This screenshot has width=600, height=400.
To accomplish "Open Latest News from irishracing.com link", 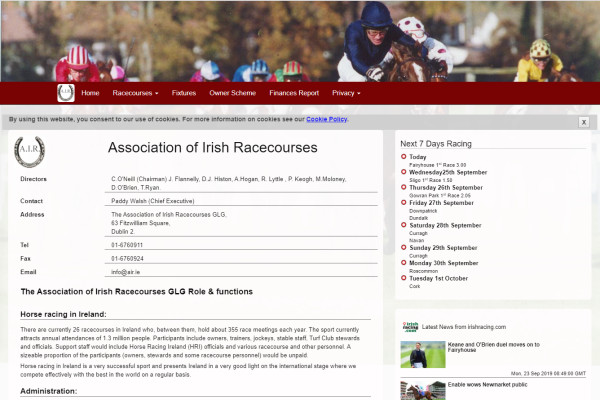I will pyautogui.click(x=464, y=327).
